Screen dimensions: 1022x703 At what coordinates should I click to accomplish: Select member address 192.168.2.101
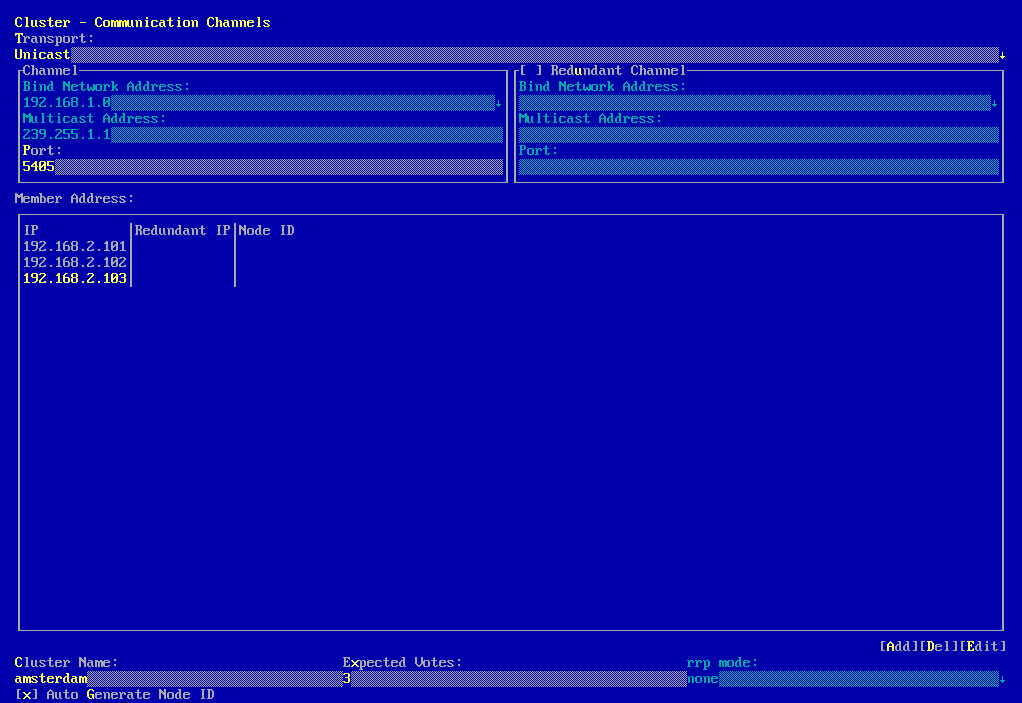(75, 247)
